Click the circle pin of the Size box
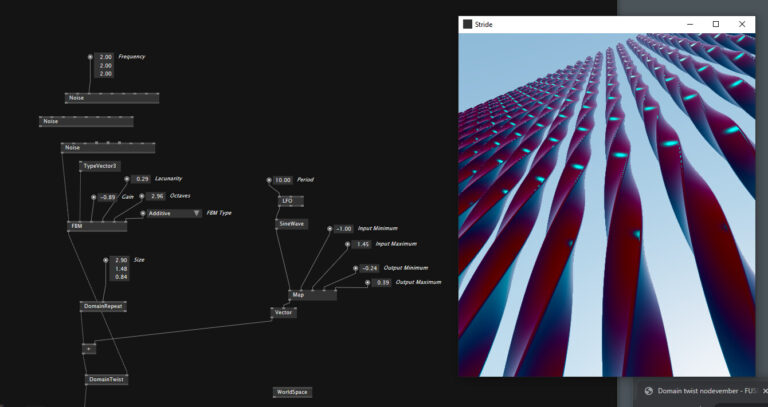 pos(105,260)
